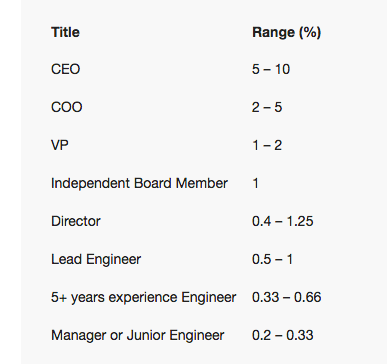This screenshot has height=364, width=387.
Task: Click the 0.4 – 1.25 range value
Action: (x=283, y=221)
